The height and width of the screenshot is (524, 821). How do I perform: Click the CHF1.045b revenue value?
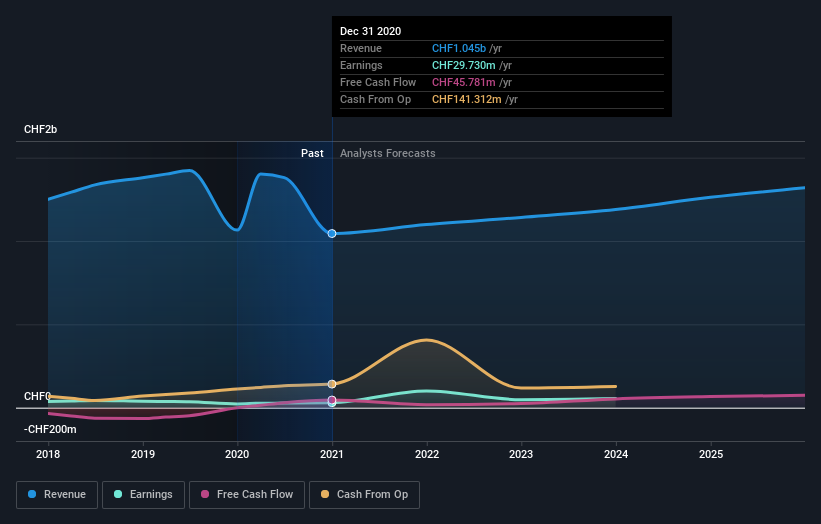point(459,48)
